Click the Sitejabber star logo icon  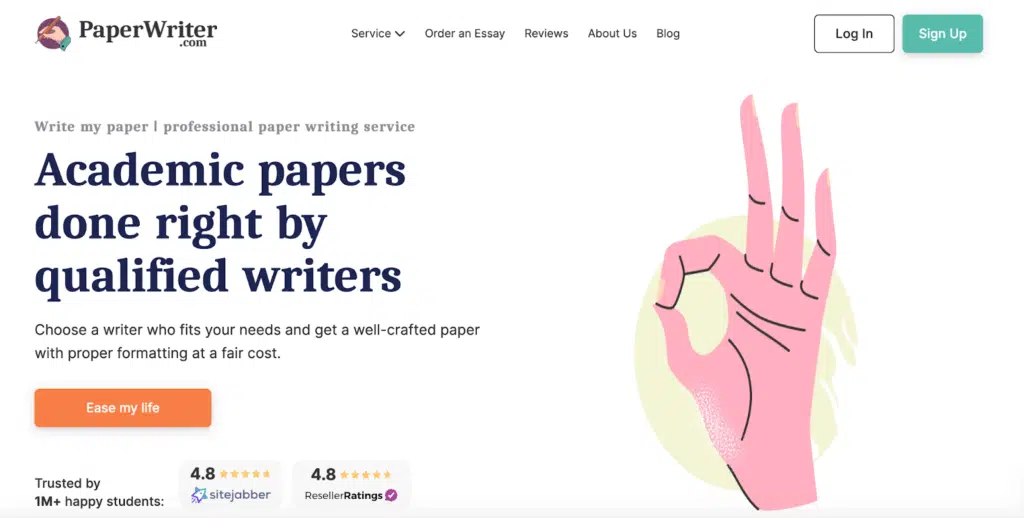pyautogui.click(x=199, y=495)
